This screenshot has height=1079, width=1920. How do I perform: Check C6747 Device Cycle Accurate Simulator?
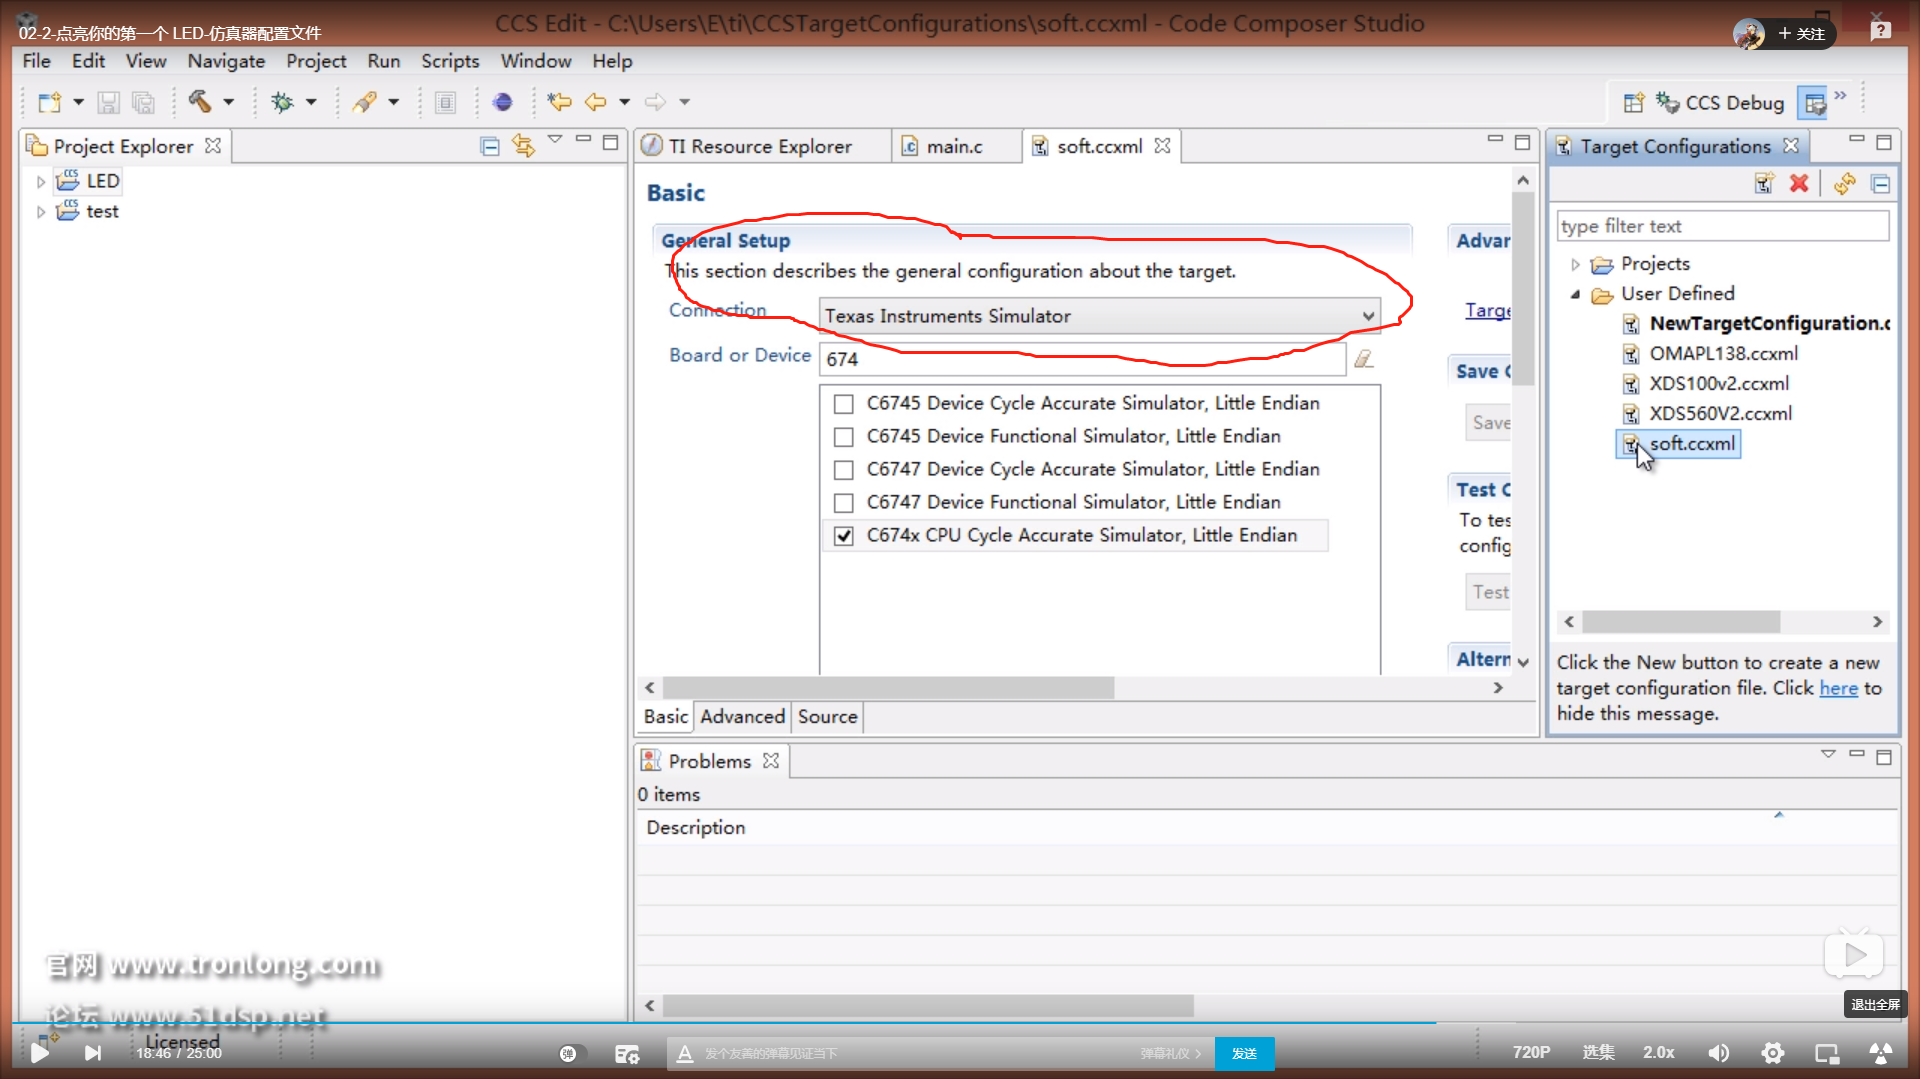(844, 470)
